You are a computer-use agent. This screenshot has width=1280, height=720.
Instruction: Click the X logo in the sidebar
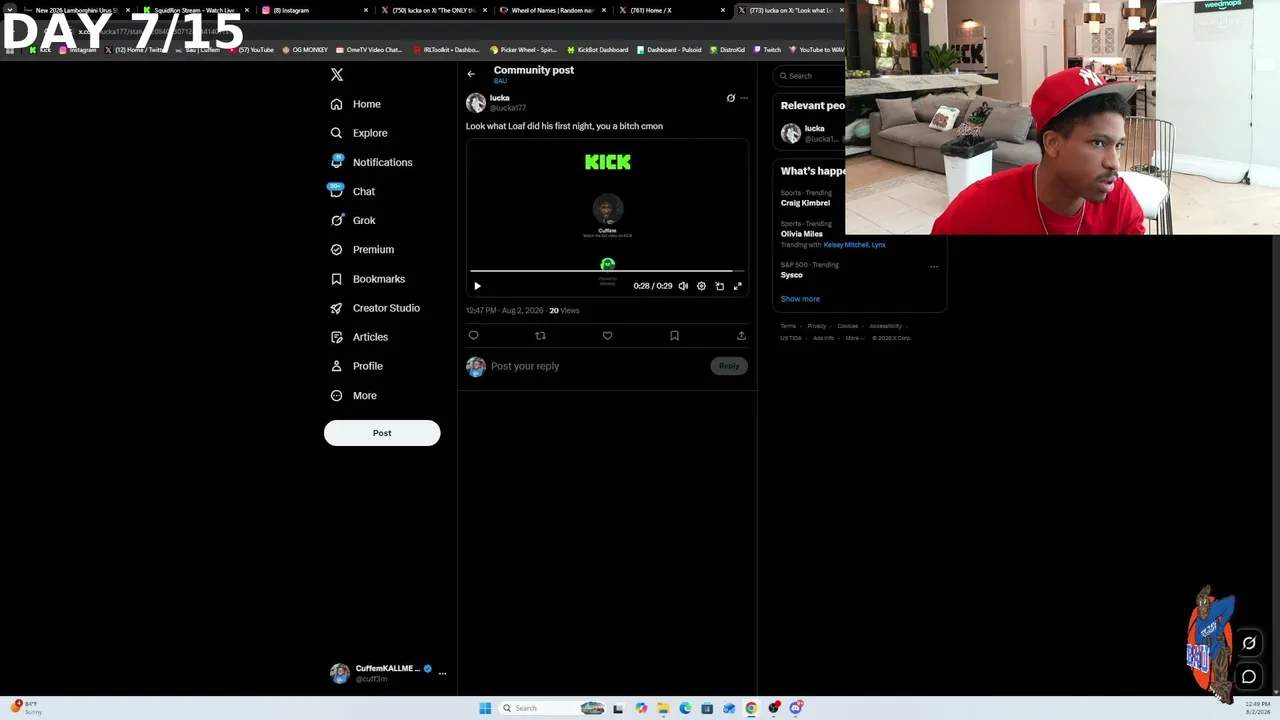coord(337,75)
